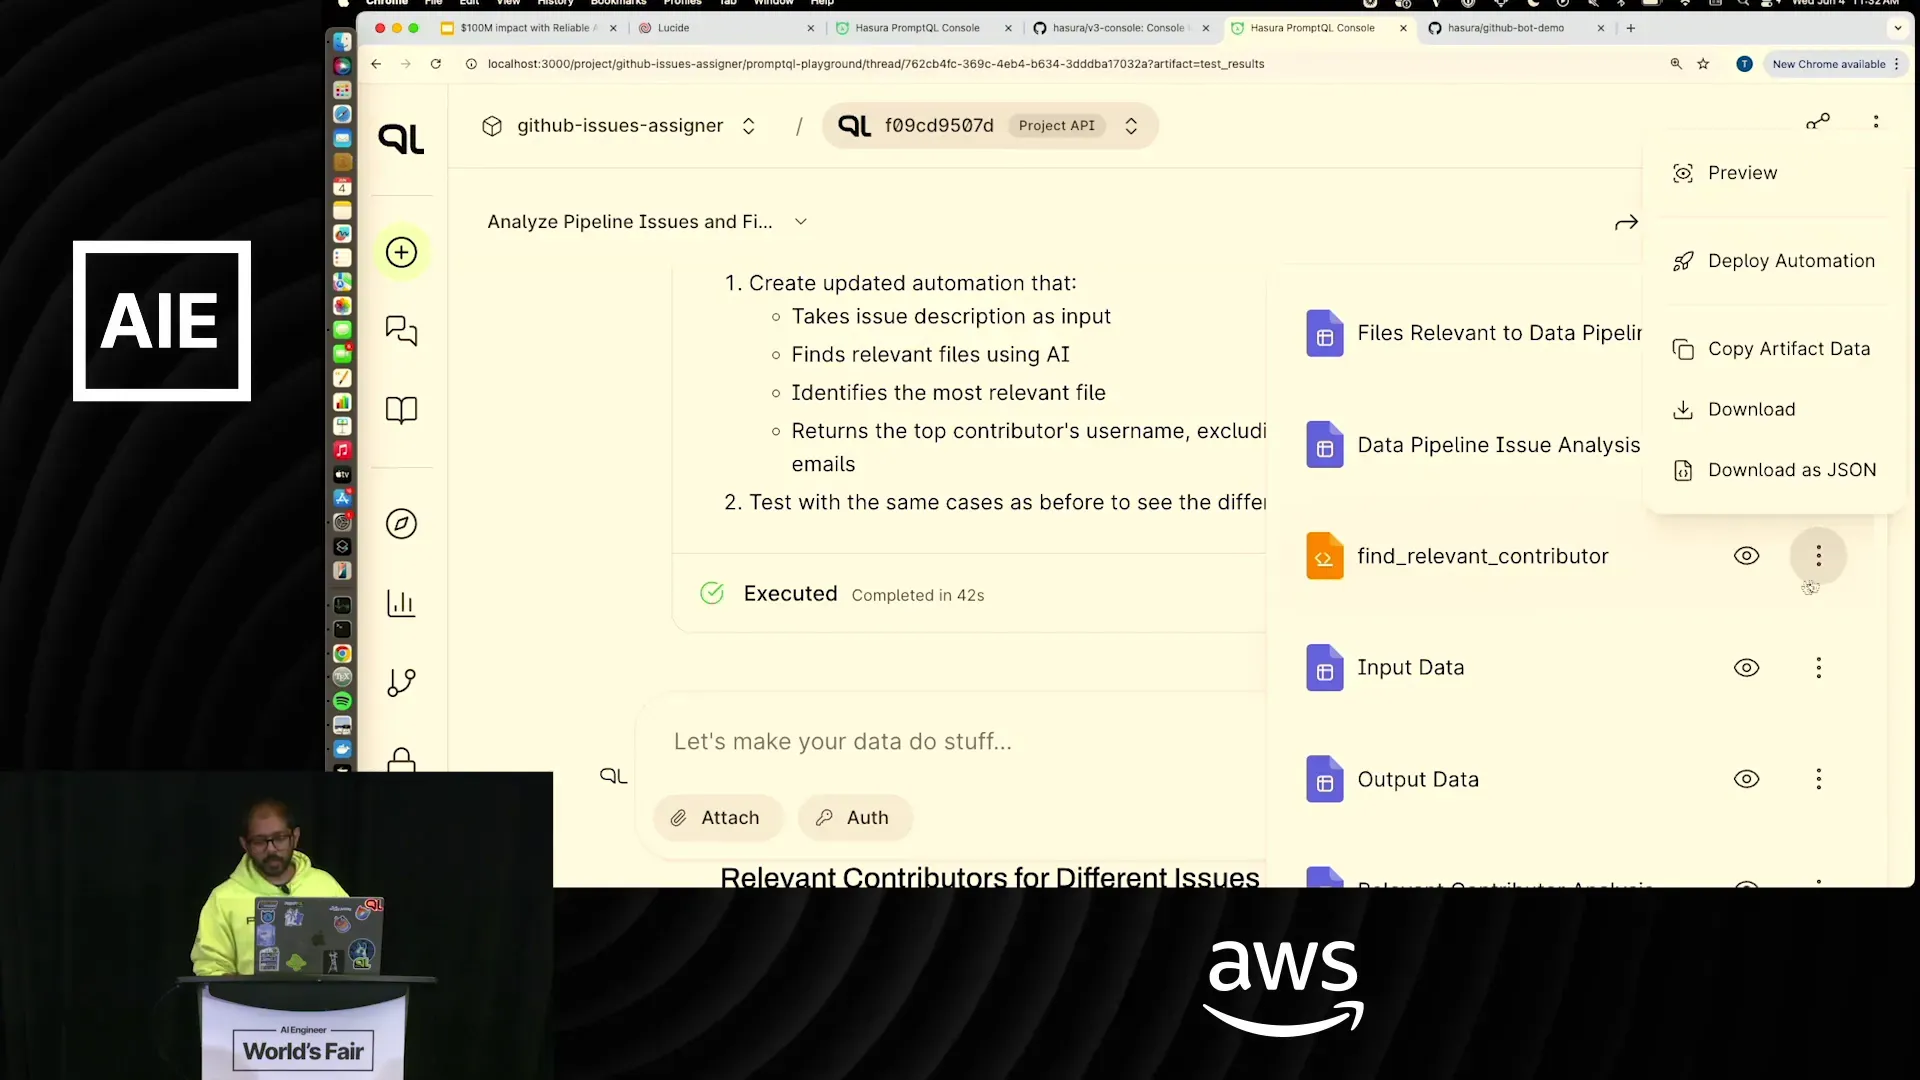Start a new thread with the plus button
Image resolution: width=1920 pixels, height=1080 pixels.
[x=401, y=252]
